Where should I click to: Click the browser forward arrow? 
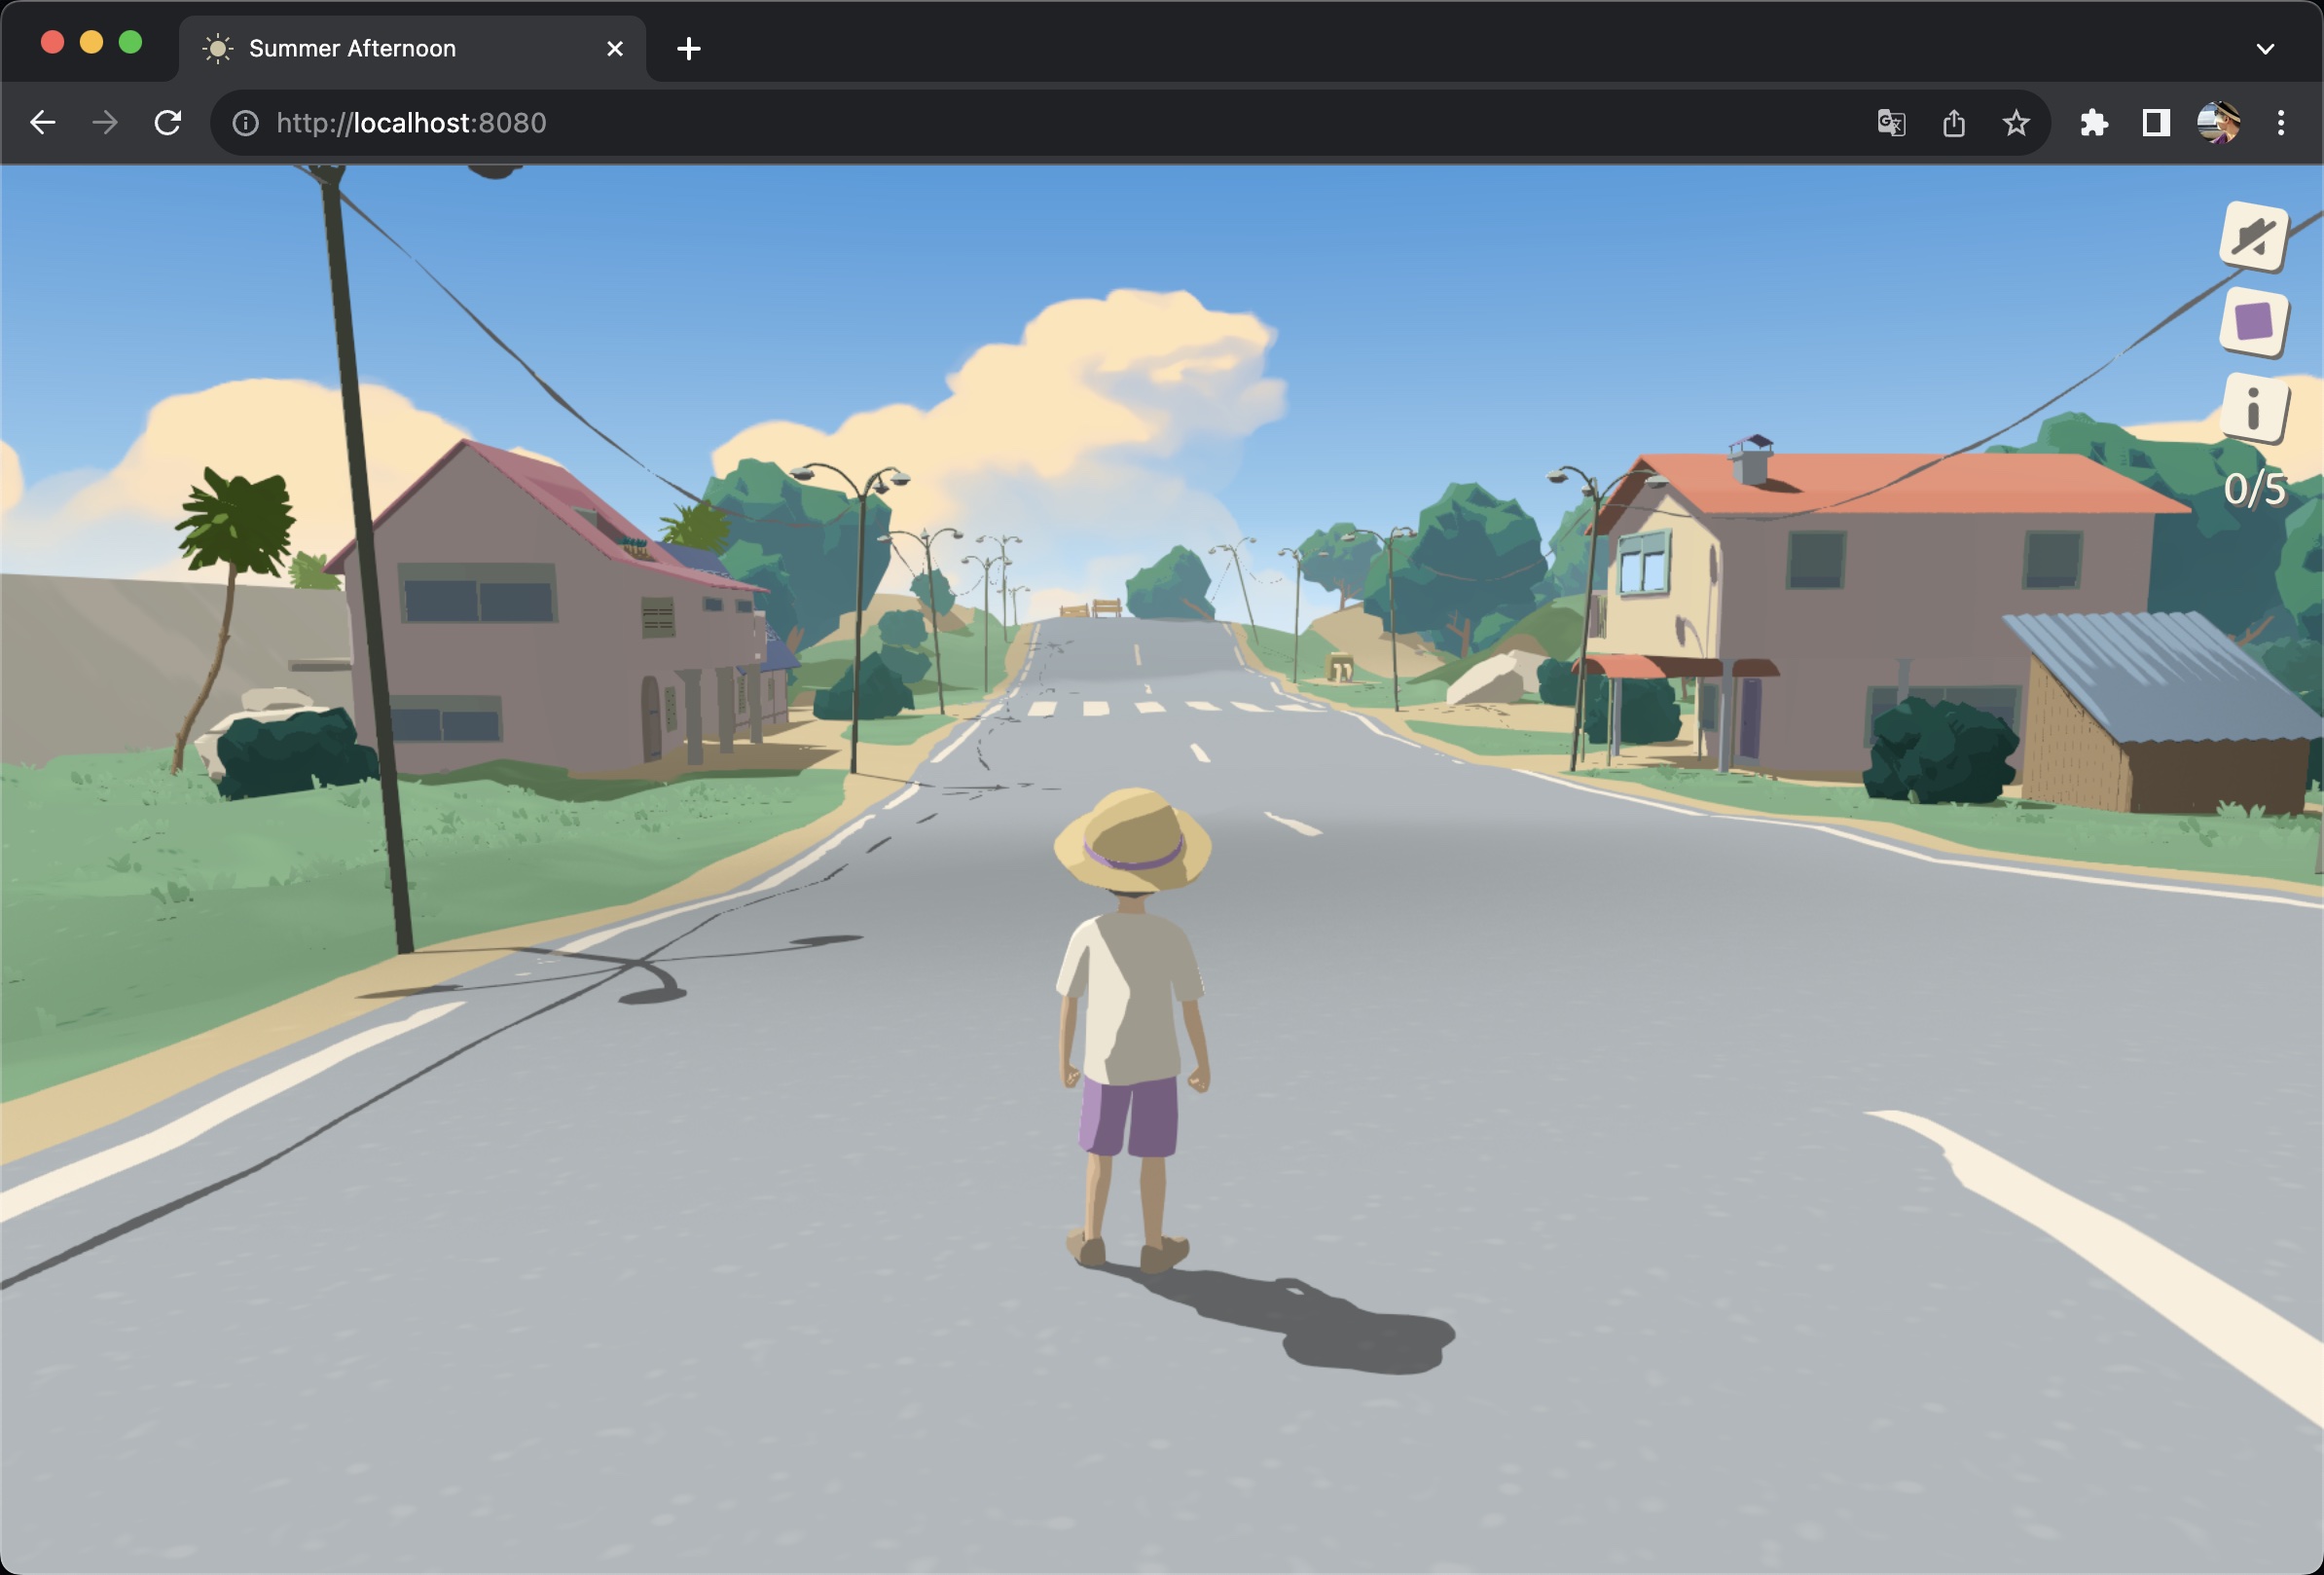[105, 123]
